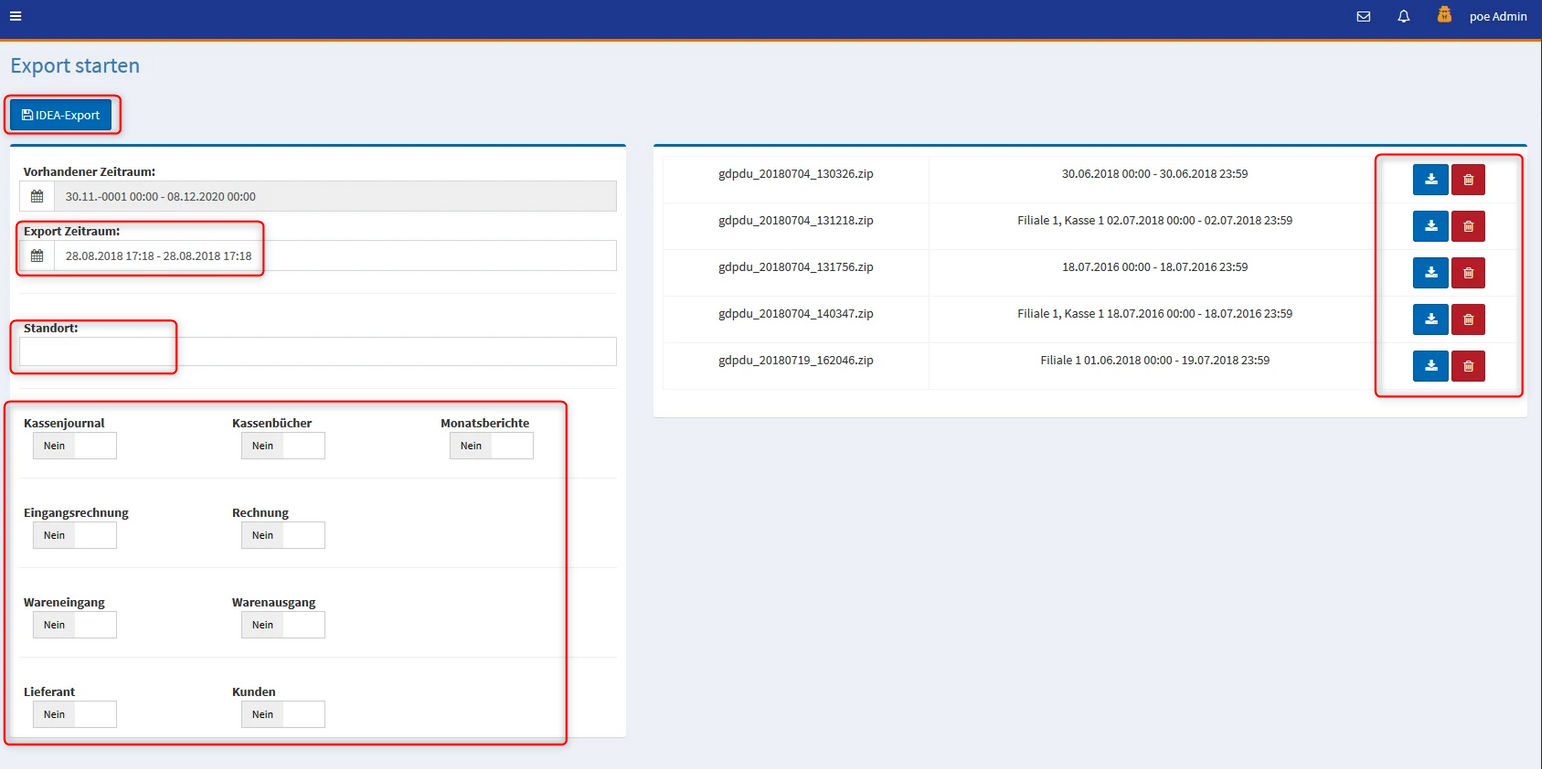
Task: Open the hamburger navigation menu
Action: [x=15, y=16]
